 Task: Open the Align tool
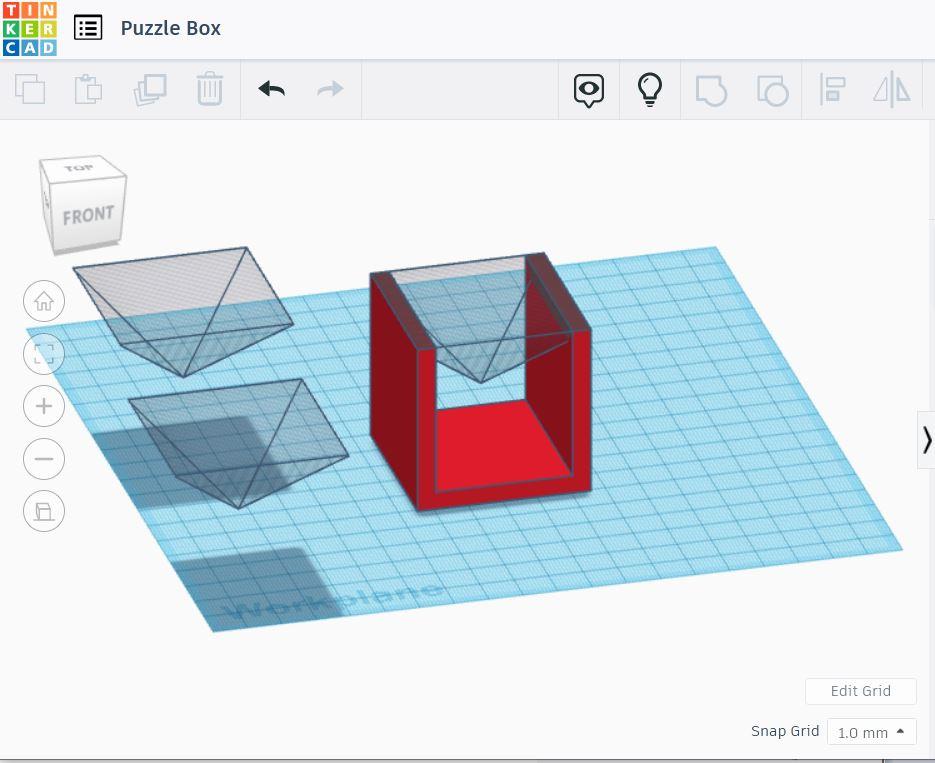point(832,90)
